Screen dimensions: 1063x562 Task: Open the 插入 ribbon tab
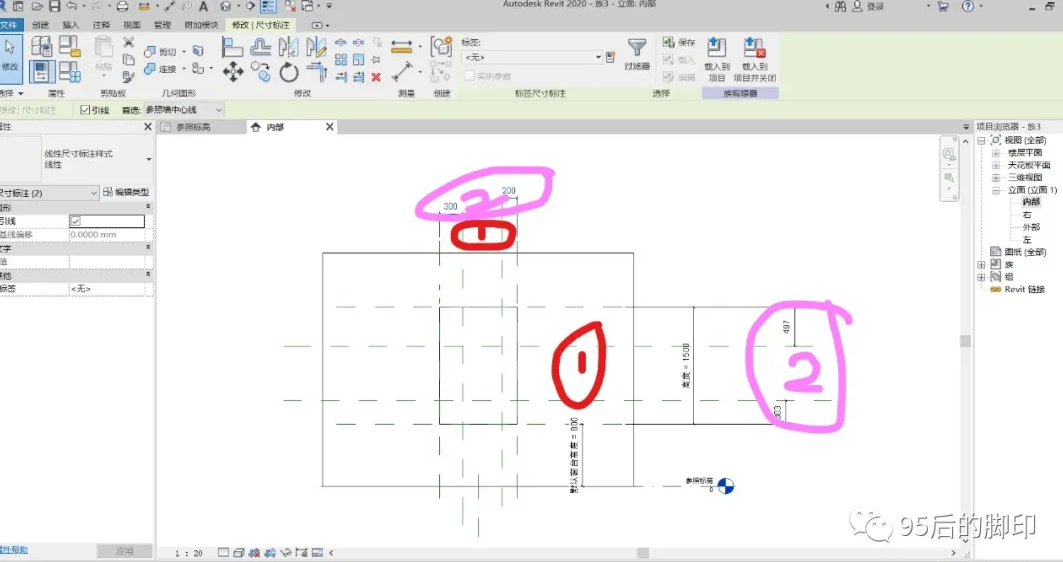[x=71, y=25]
